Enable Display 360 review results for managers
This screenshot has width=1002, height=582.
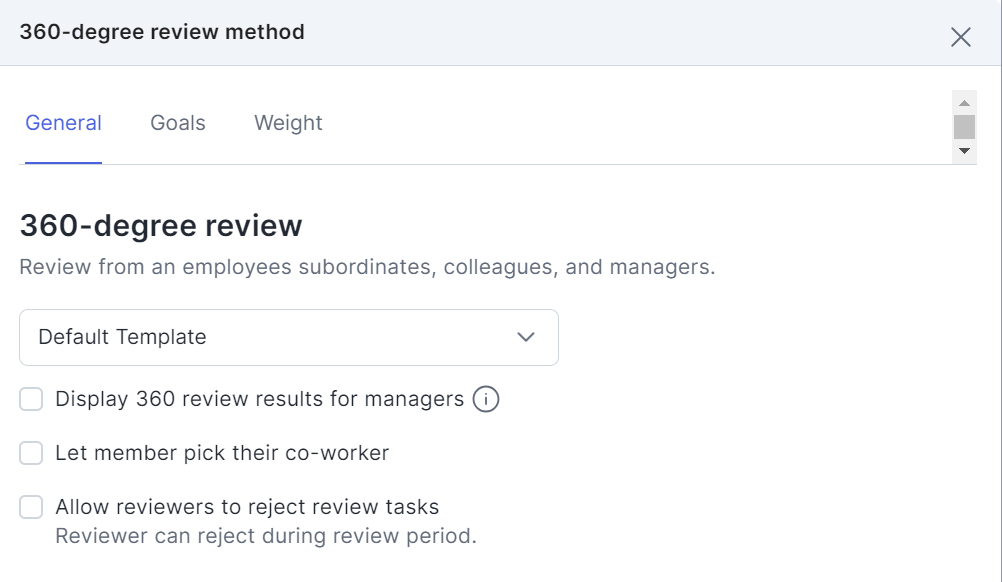(x=32, y=400)
